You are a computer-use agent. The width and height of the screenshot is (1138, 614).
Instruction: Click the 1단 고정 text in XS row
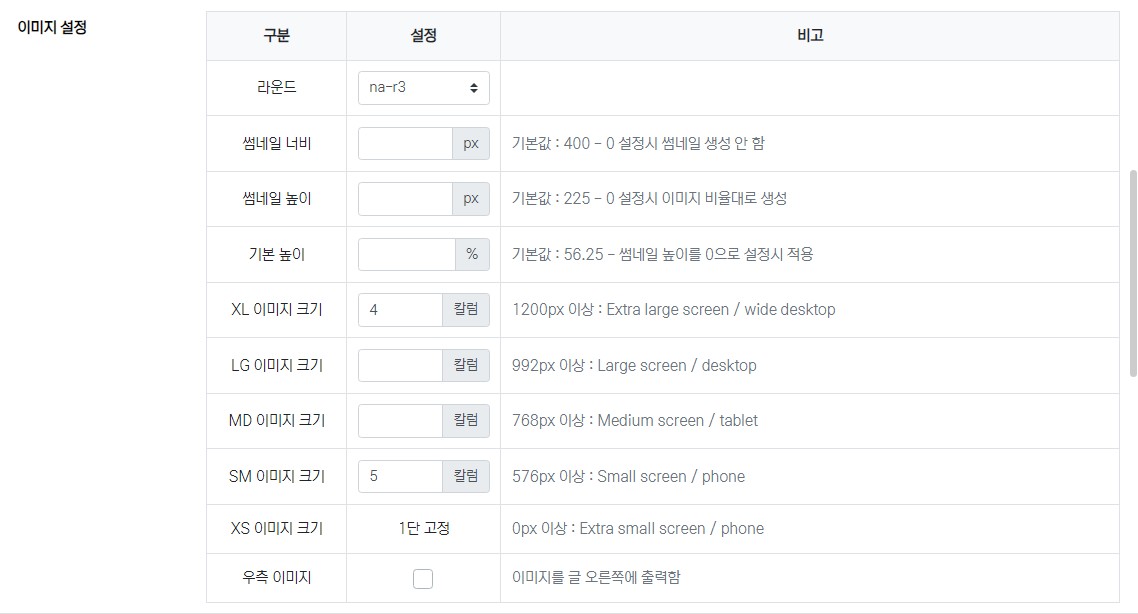click(x=423, y=529)
